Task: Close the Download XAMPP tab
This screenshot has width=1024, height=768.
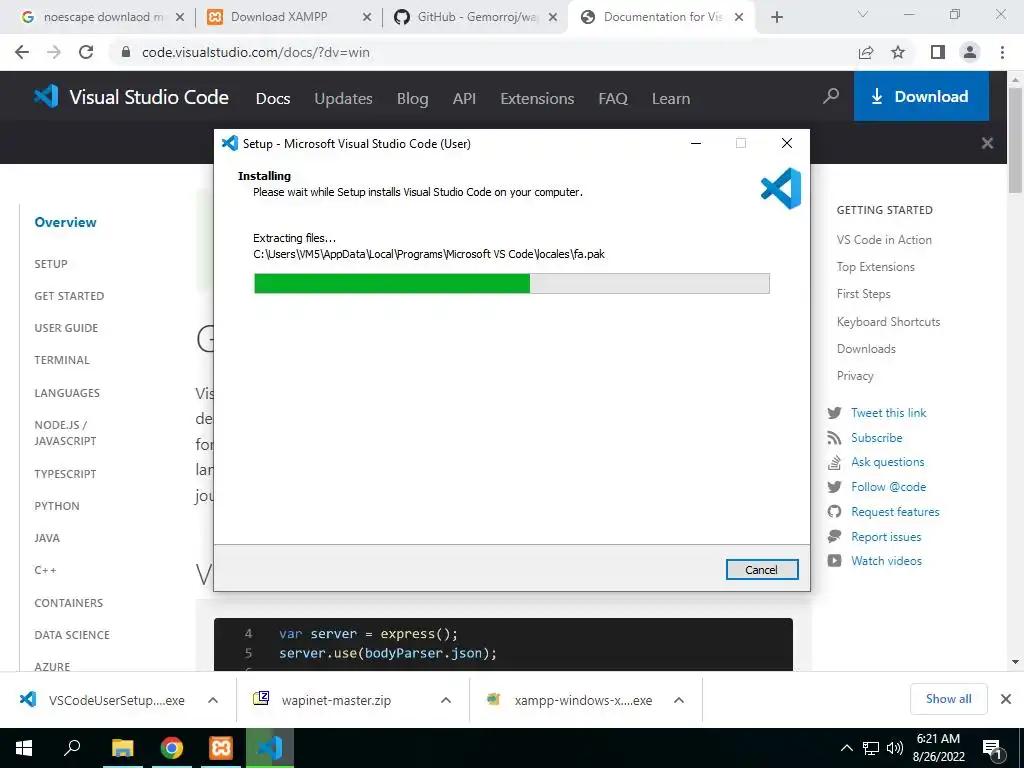Action: point(366,17)
